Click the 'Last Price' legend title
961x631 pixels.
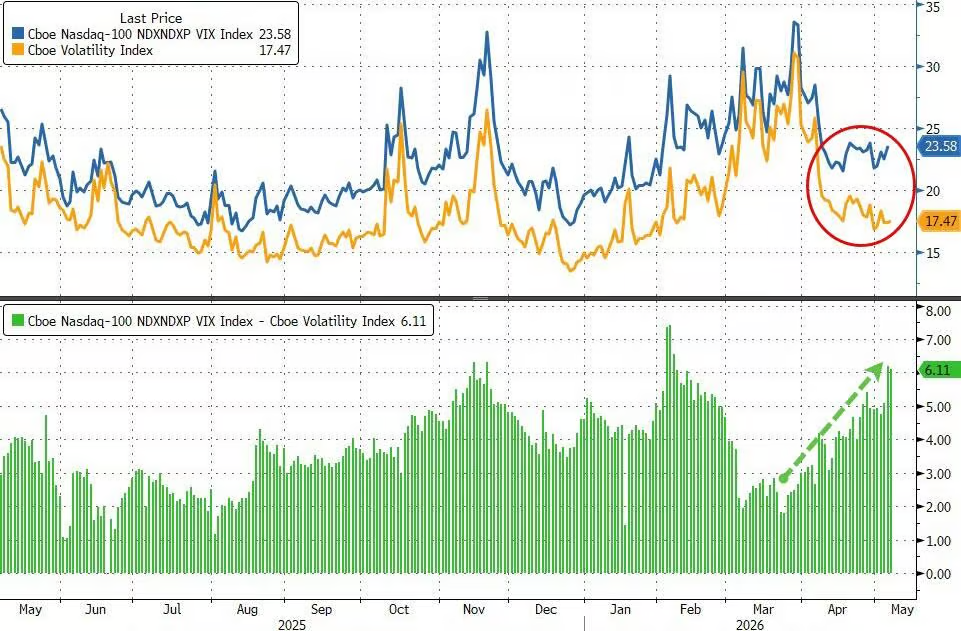tap(151, 18)
